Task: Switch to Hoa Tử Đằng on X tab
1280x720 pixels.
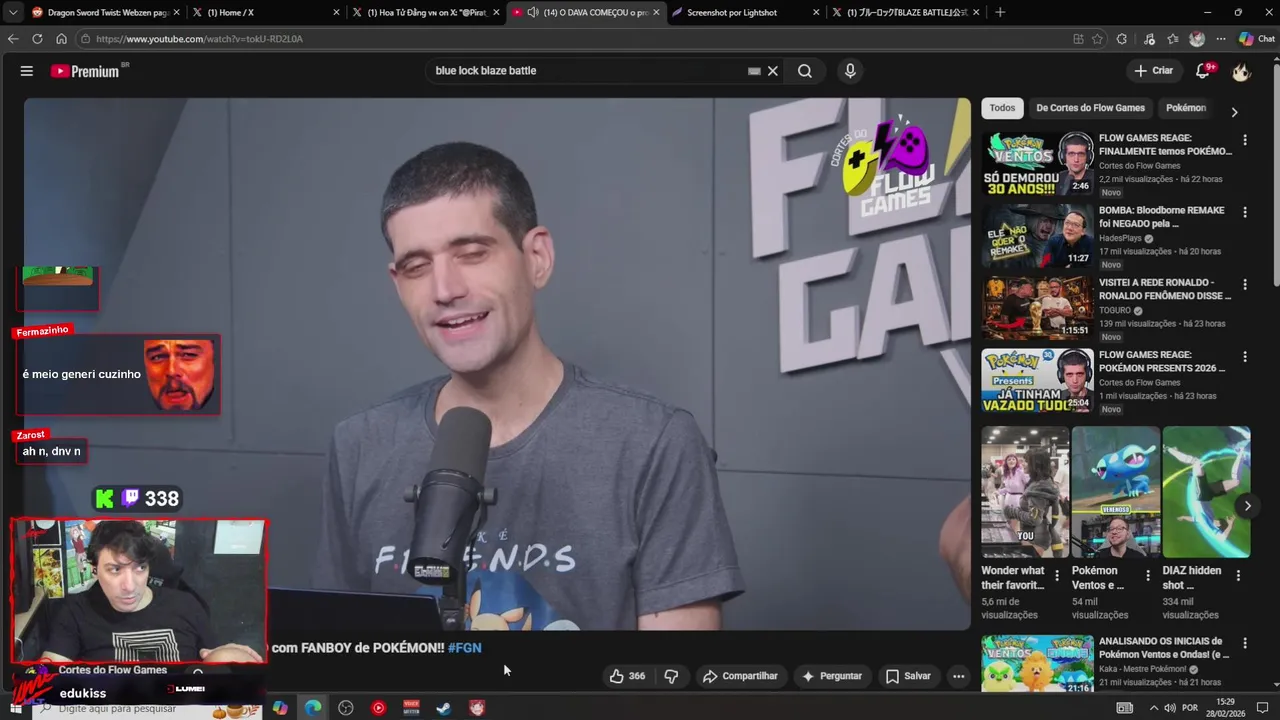Action: (x=425, y=12)
